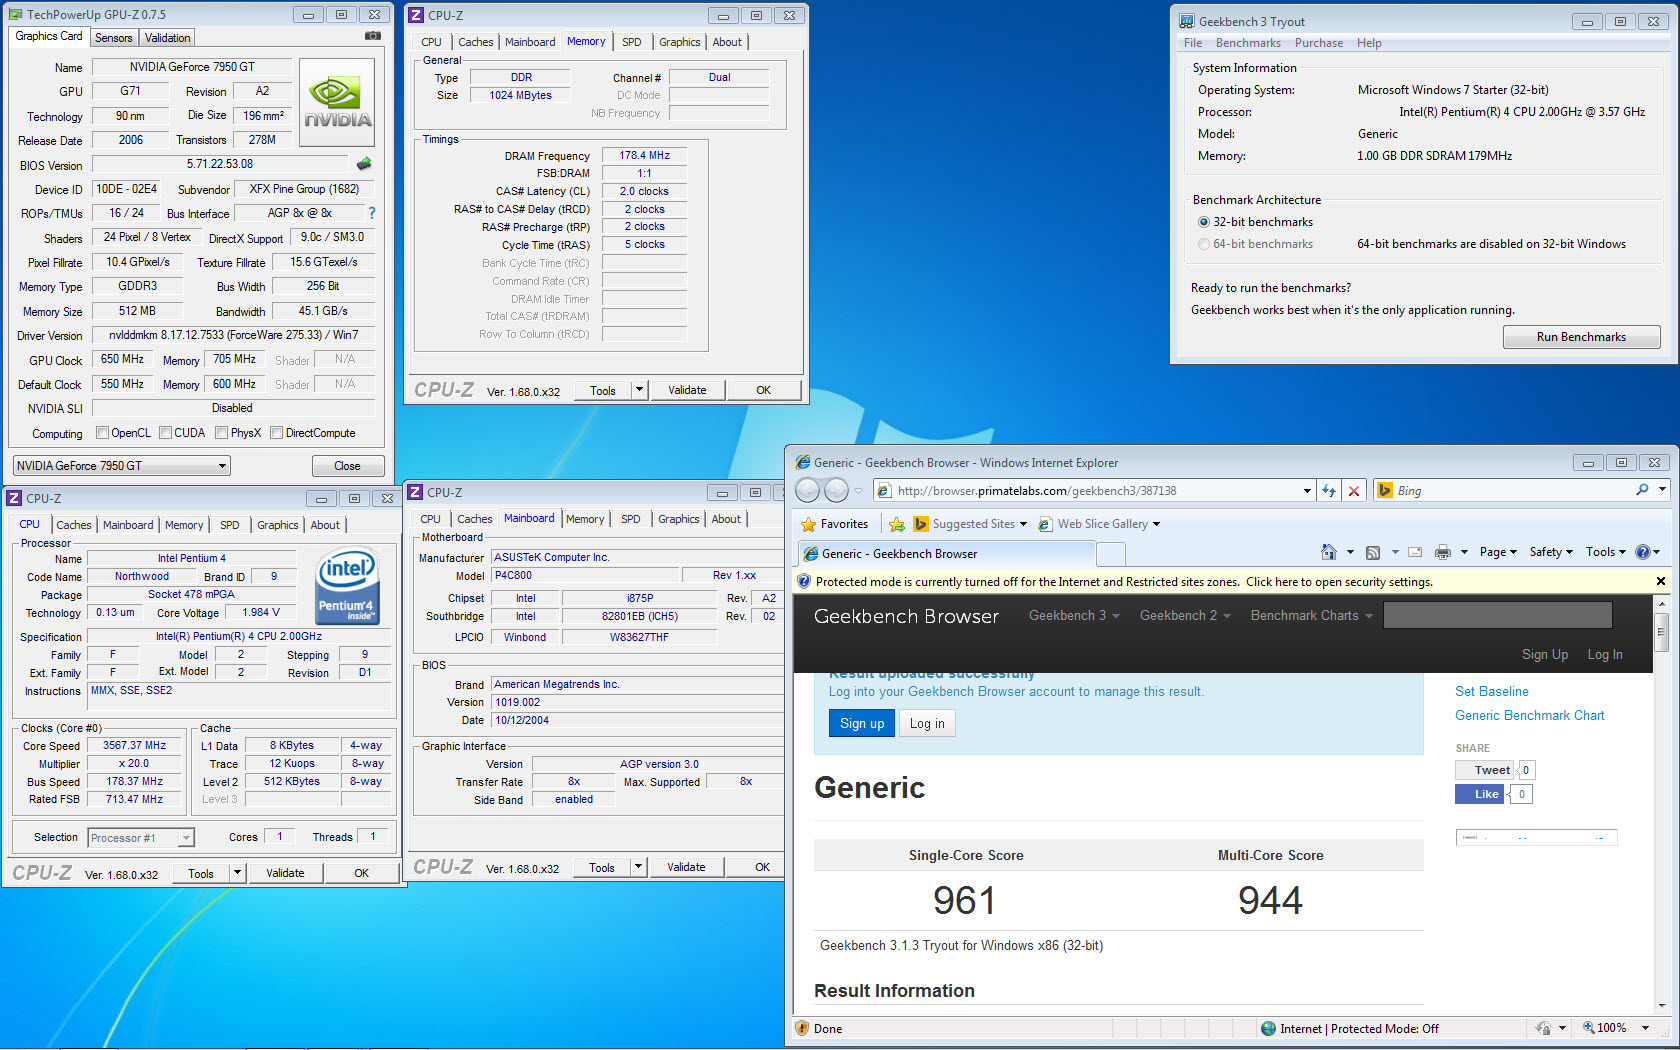Screen dimensions: 1680x1050
Task: Click stop loading red X in IE
Action: click(x=1353, y=490)
